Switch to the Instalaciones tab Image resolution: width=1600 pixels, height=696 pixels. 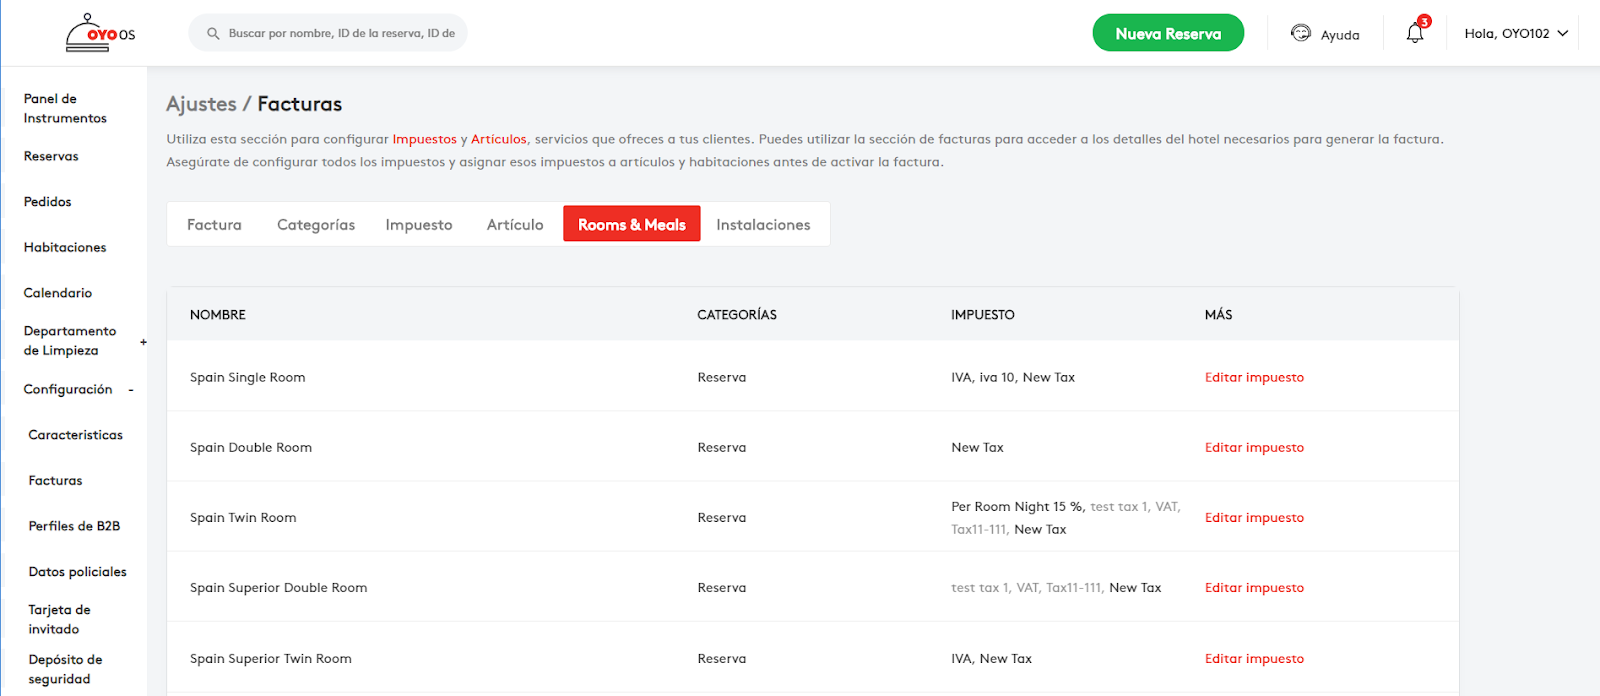pyautogui.click(x=763, y=225)
